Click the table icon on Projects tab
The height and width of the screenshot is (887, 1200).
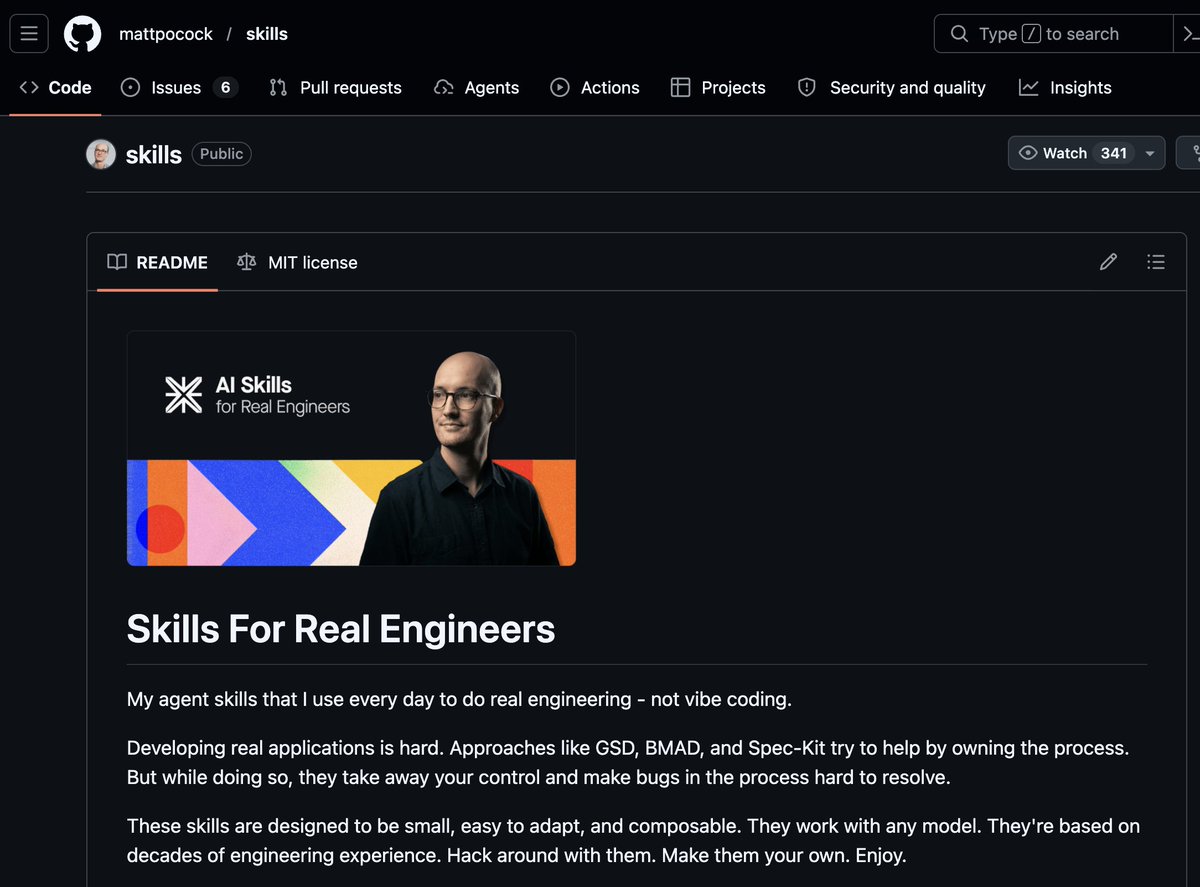point(680,88)
